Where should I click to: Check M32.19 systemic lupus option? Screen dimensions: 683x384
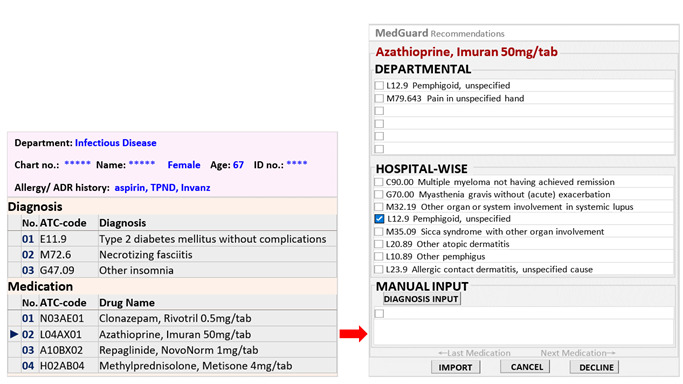[x=379, y=207]
